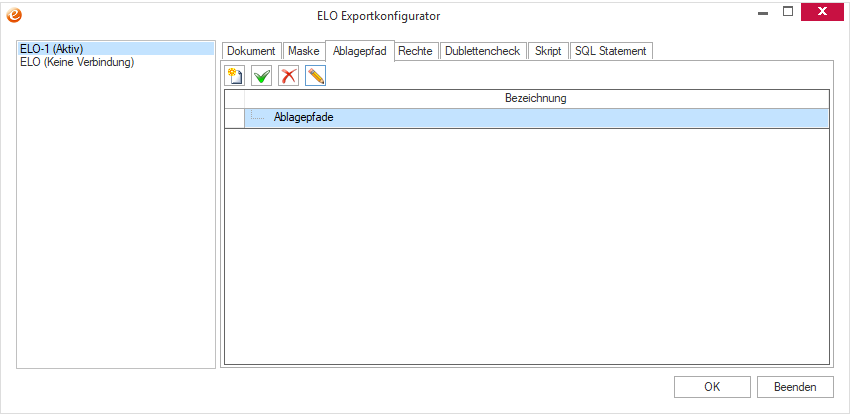850x414 pixels.
Task: Open the Dublettencheck tab
Action: [482, 51]
